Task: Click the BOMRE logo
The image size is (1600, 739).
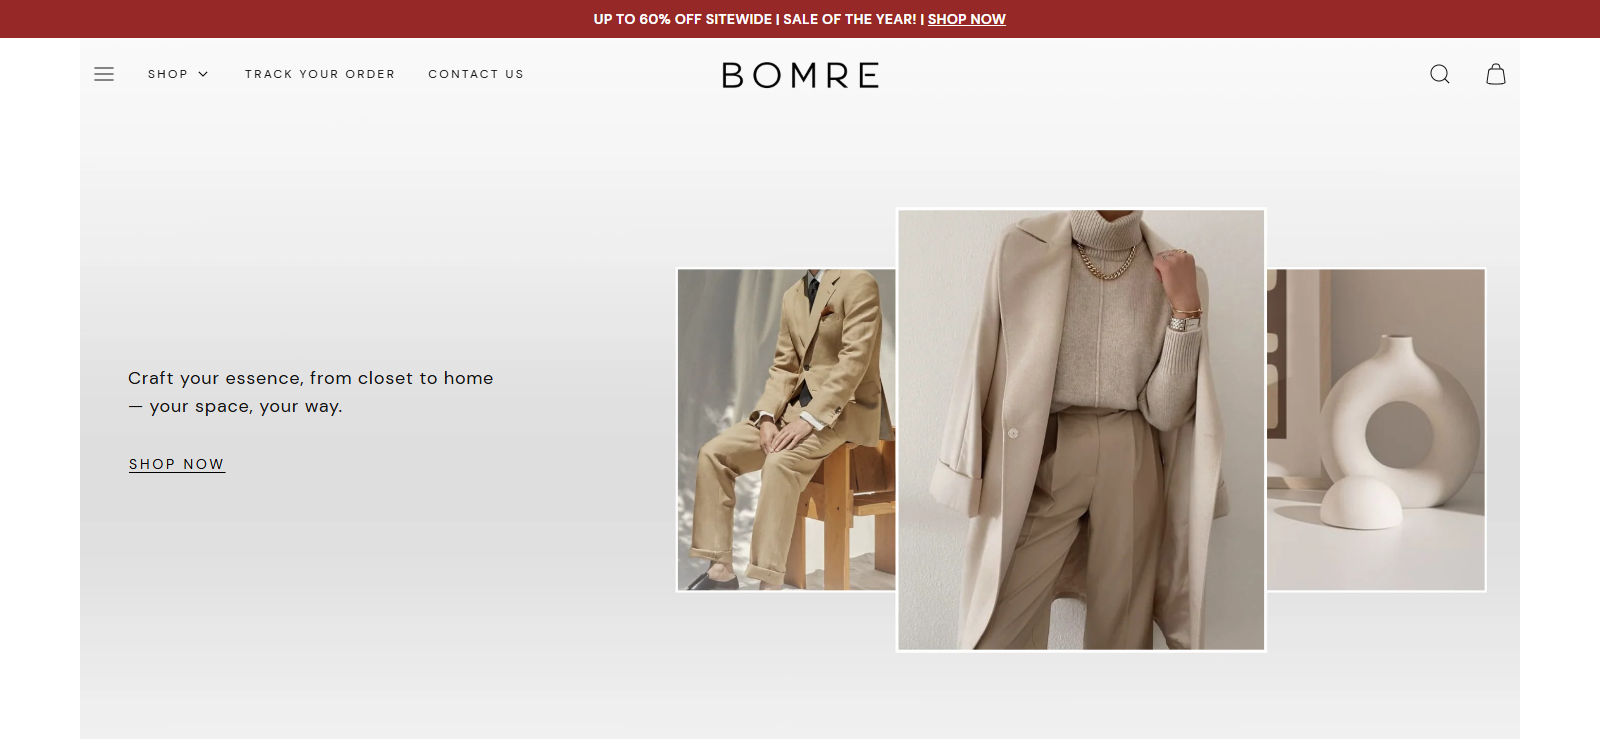Action: click(800, 75)
